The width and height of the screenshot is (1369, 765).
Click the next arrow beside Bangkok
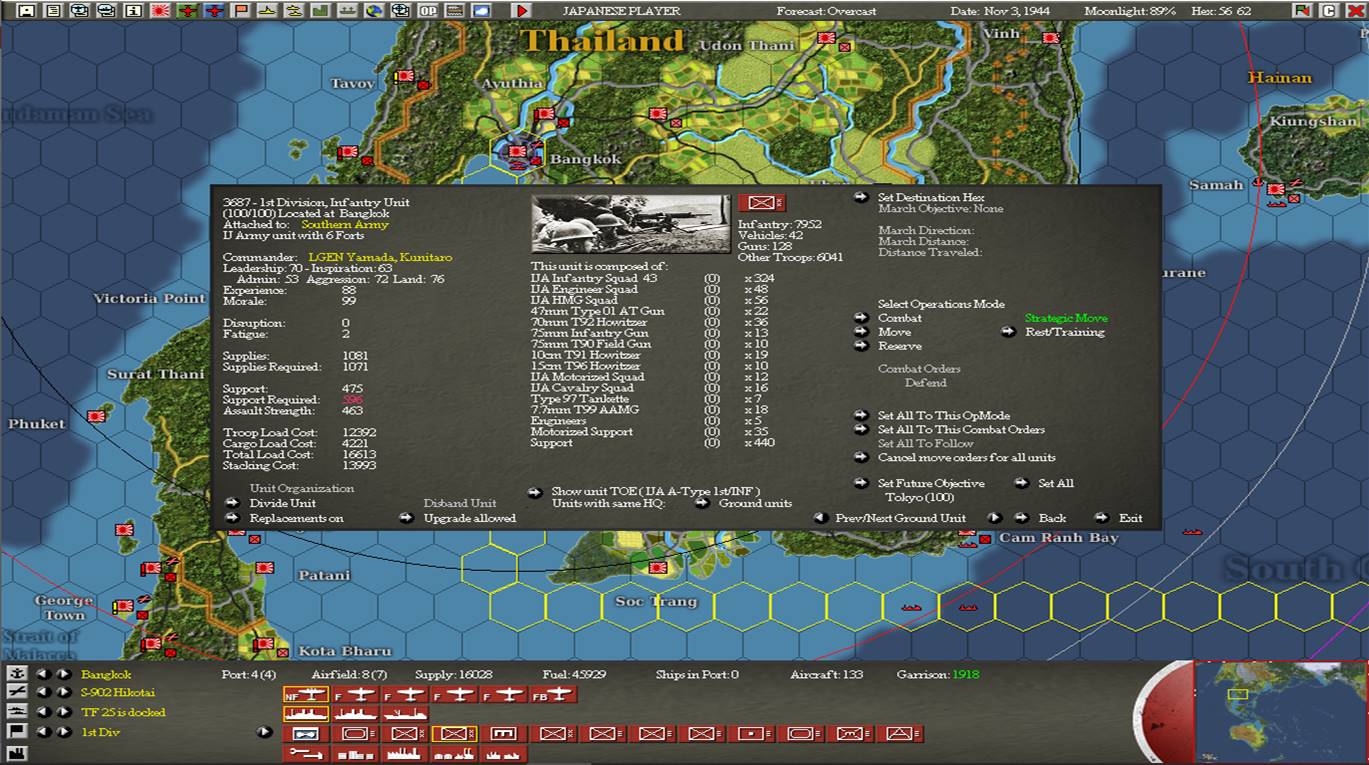63,674
